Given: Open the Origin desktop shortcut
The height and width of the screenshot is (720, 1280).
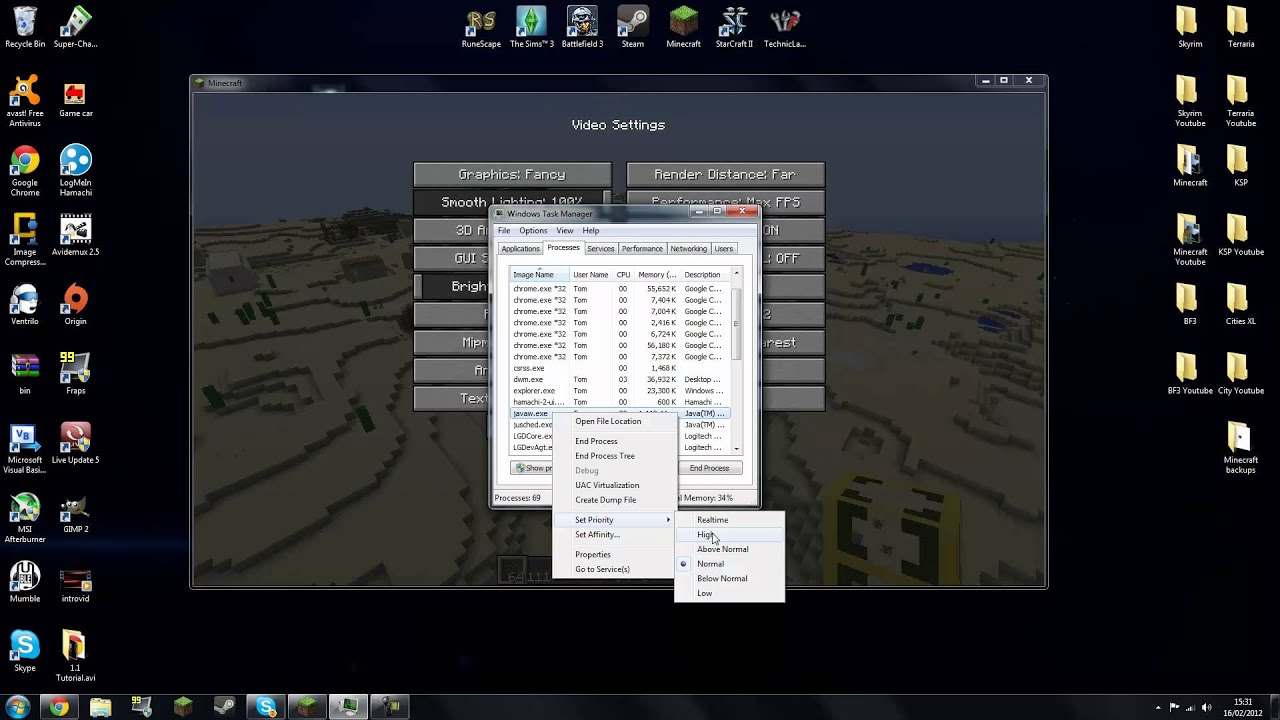Looking at the screenshot, I should pos(75,305).
